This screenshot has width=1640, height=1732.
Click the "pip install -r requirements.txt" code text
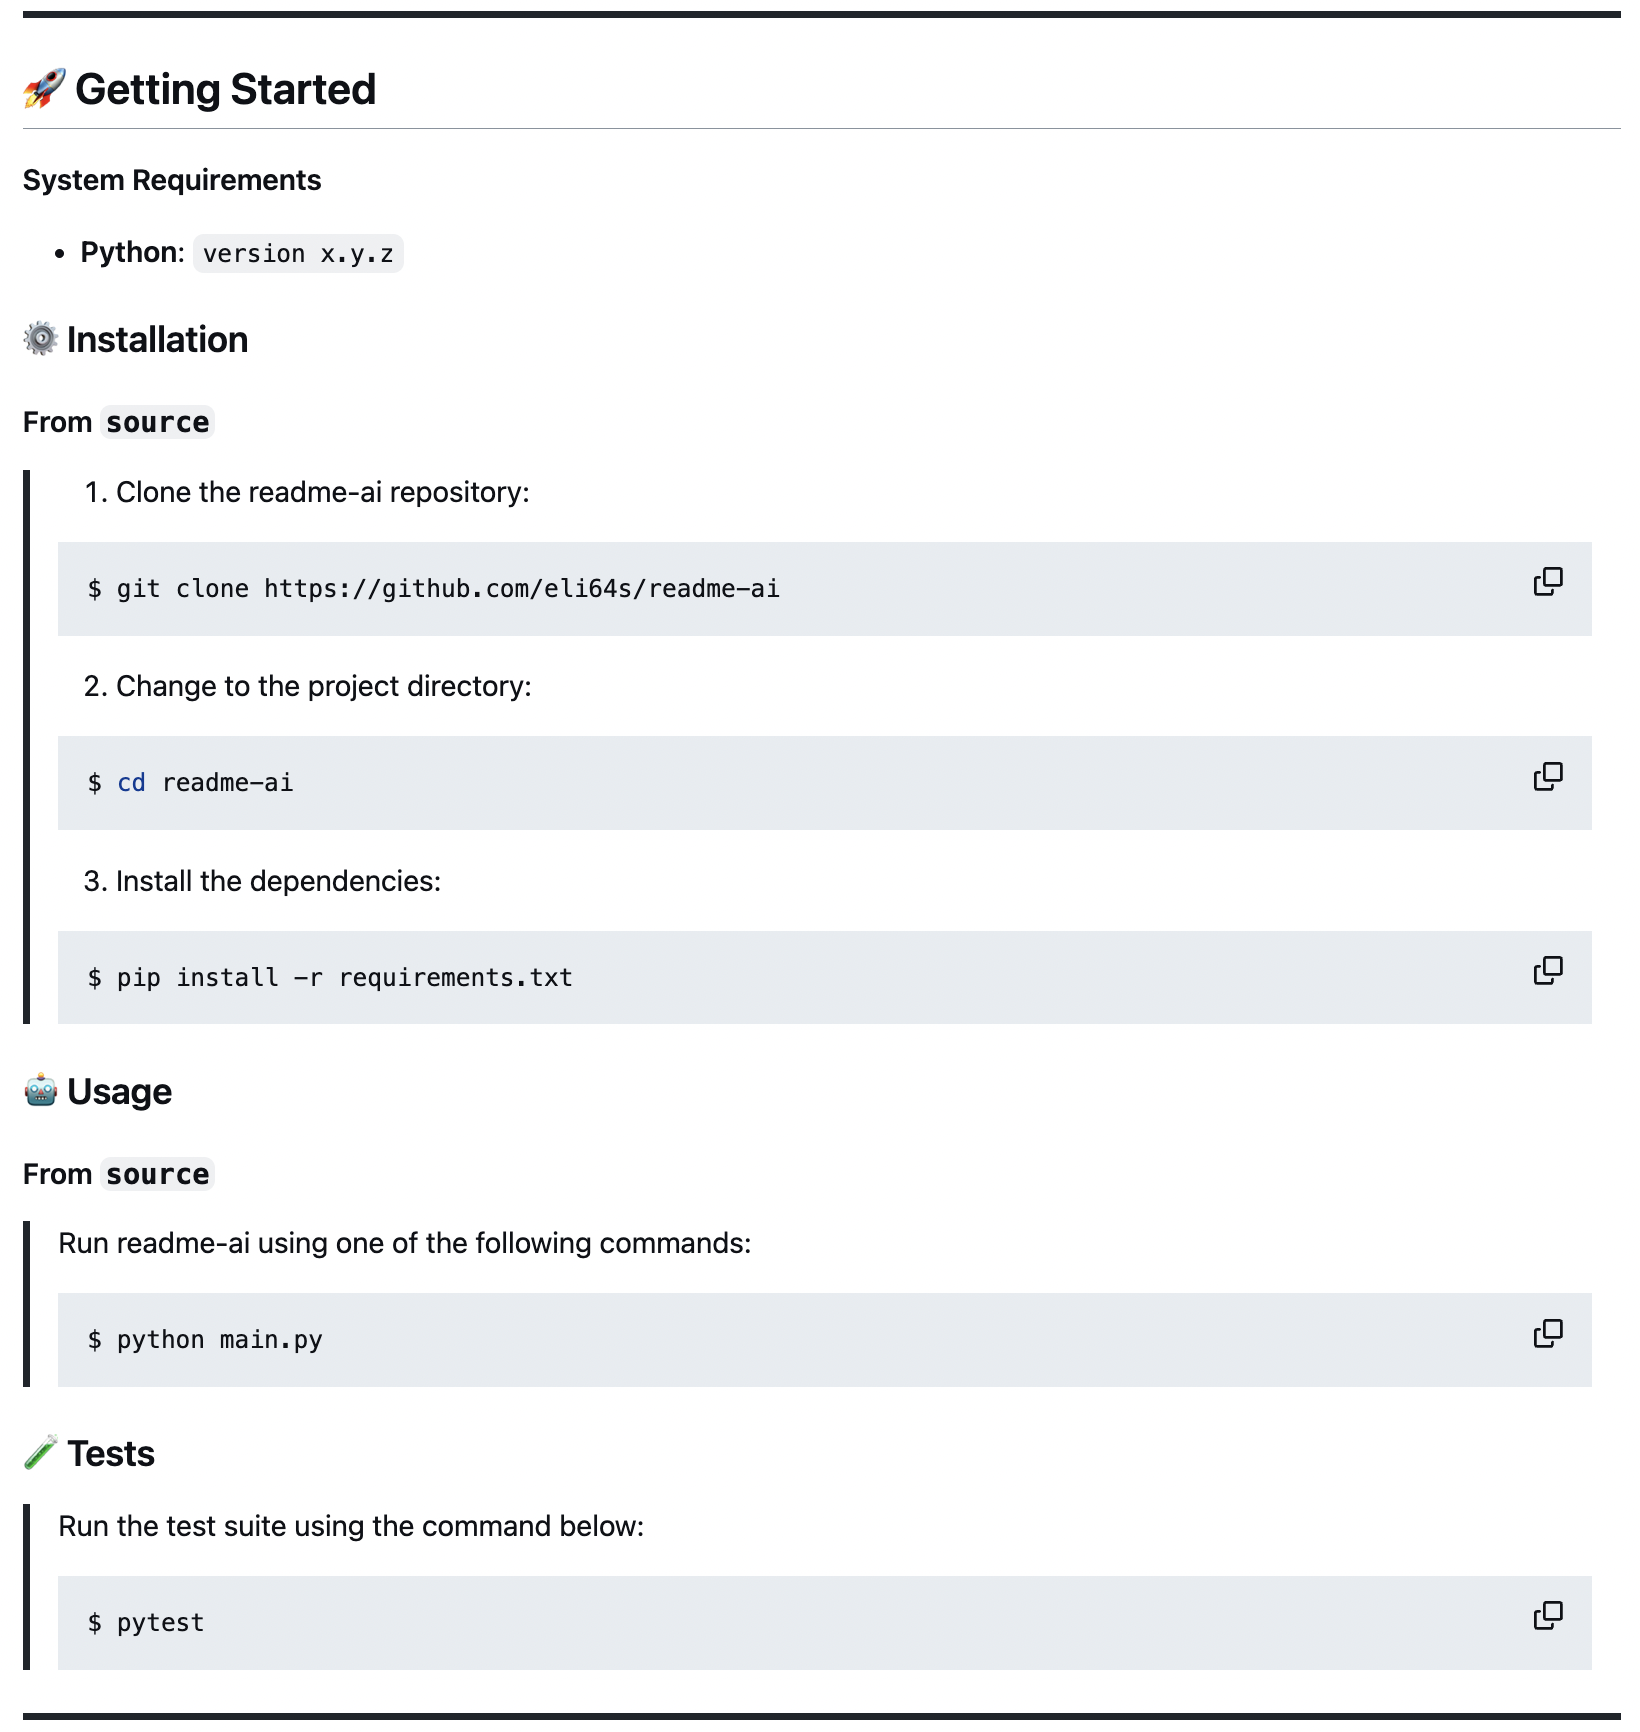coord(344,978)
